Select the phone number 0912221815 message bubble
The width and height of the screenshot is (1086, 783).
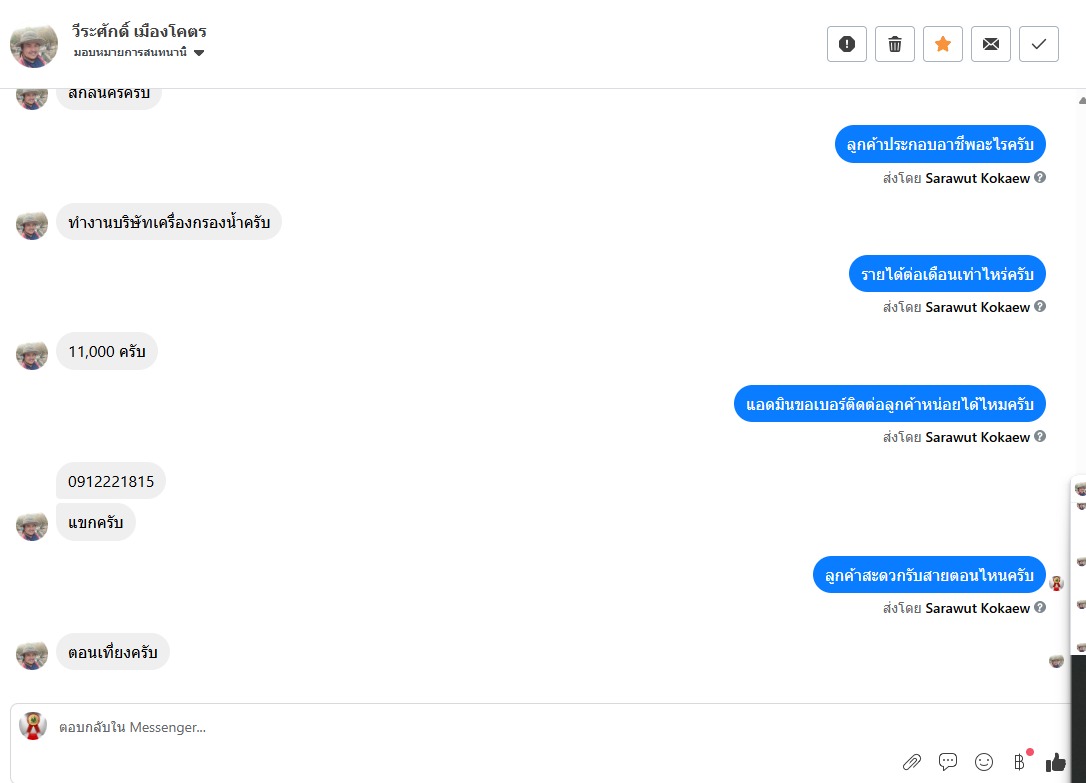(x=111, y=481)
